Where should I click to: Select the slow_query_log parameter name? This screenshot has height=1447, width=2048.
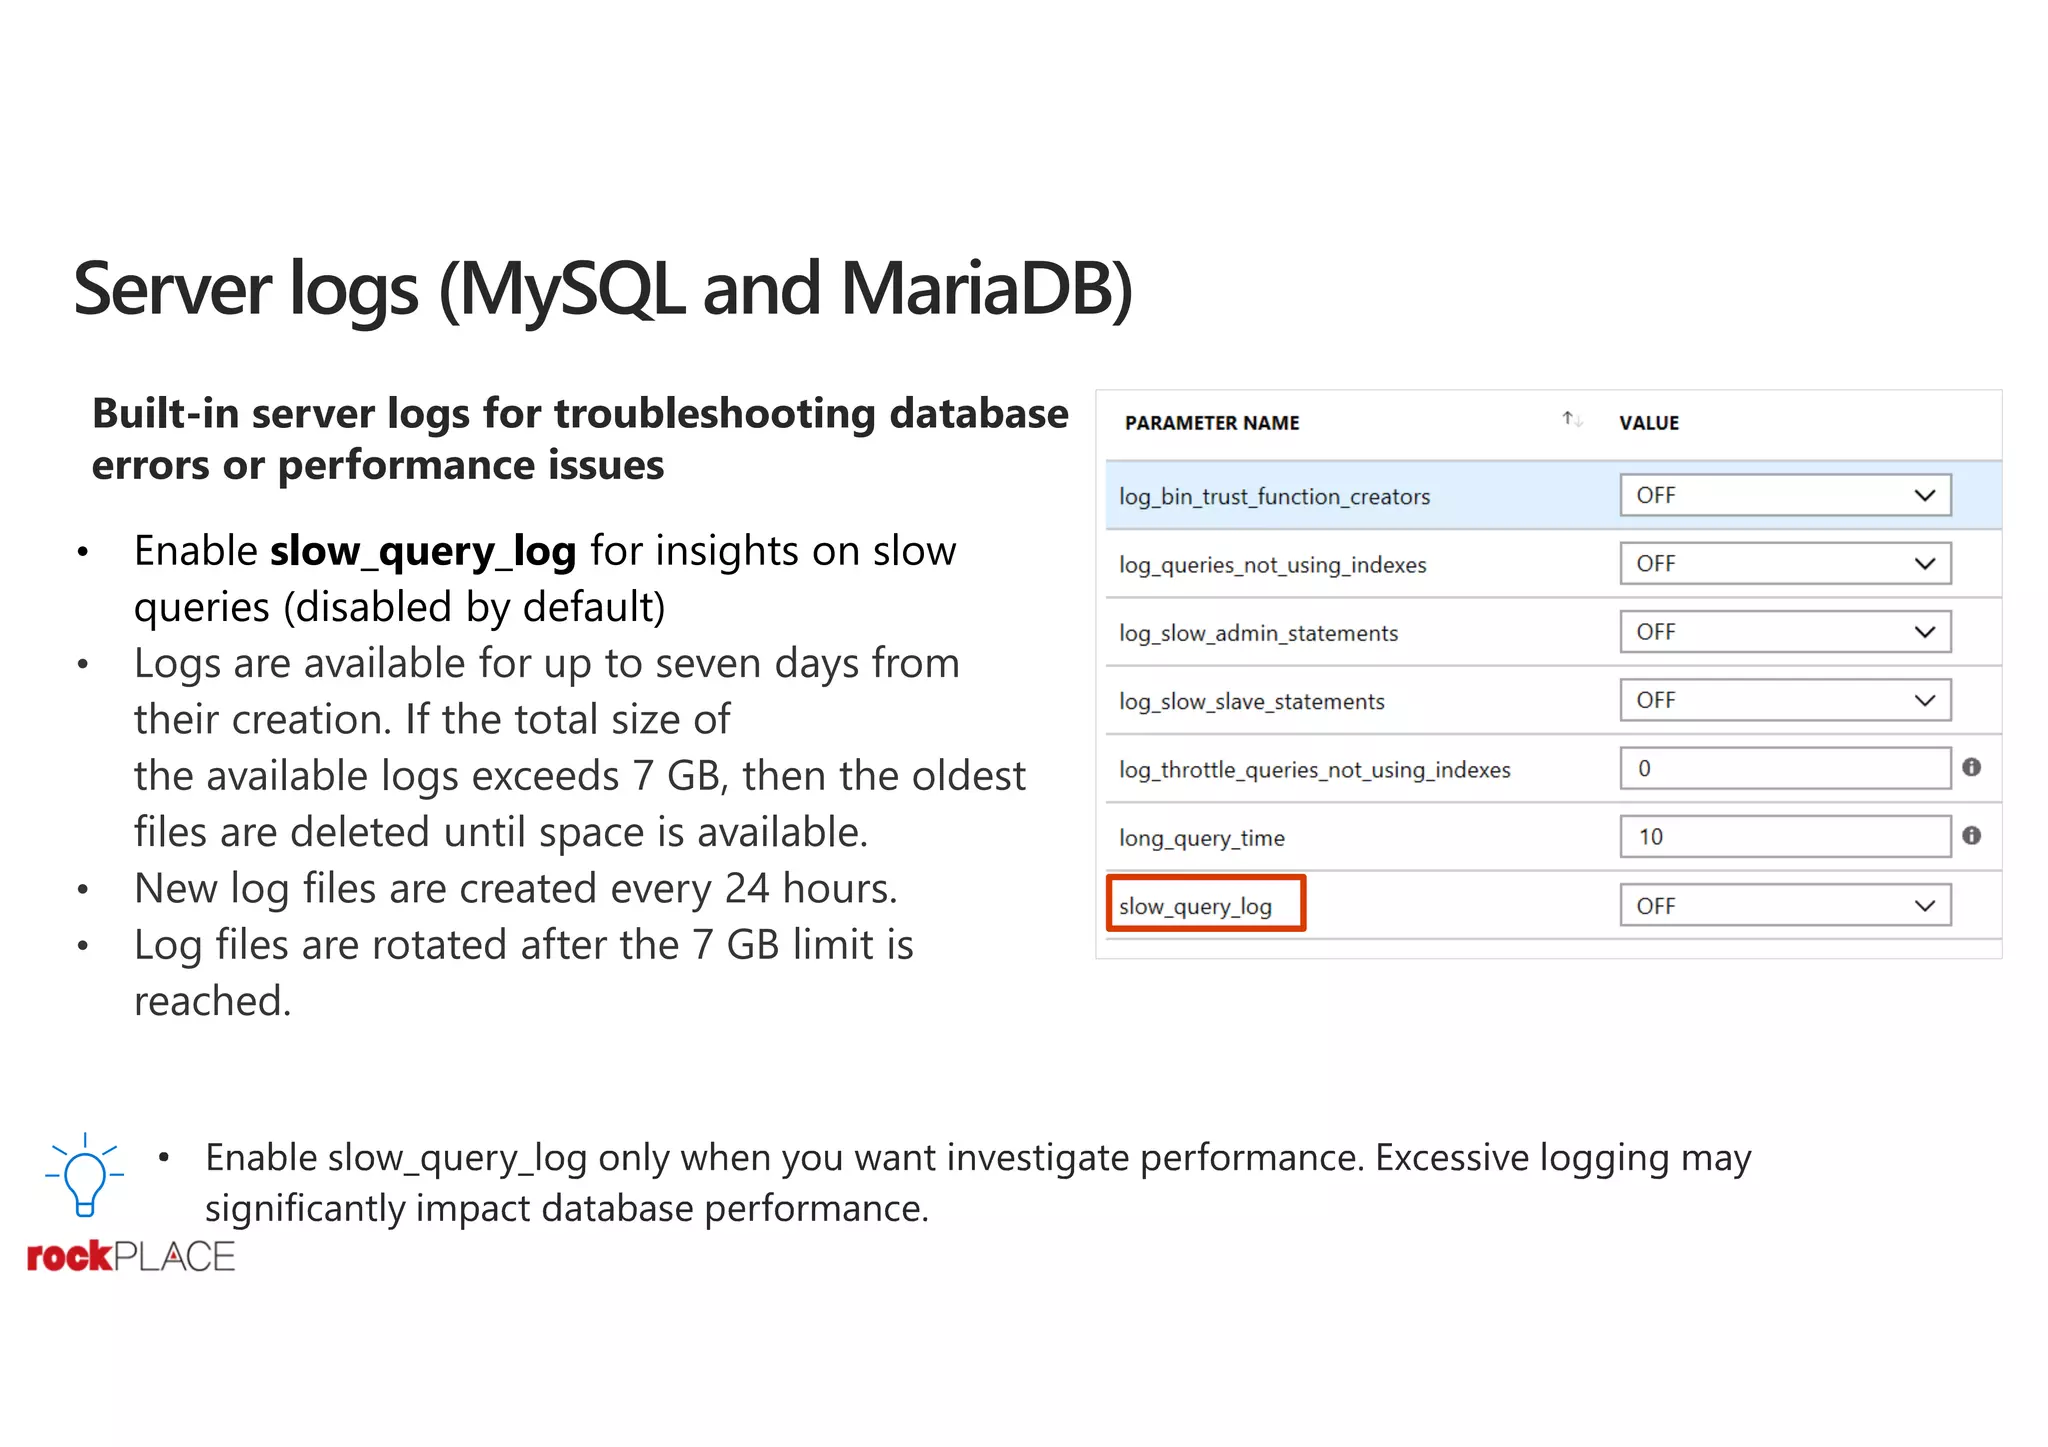pos(1195,906)
